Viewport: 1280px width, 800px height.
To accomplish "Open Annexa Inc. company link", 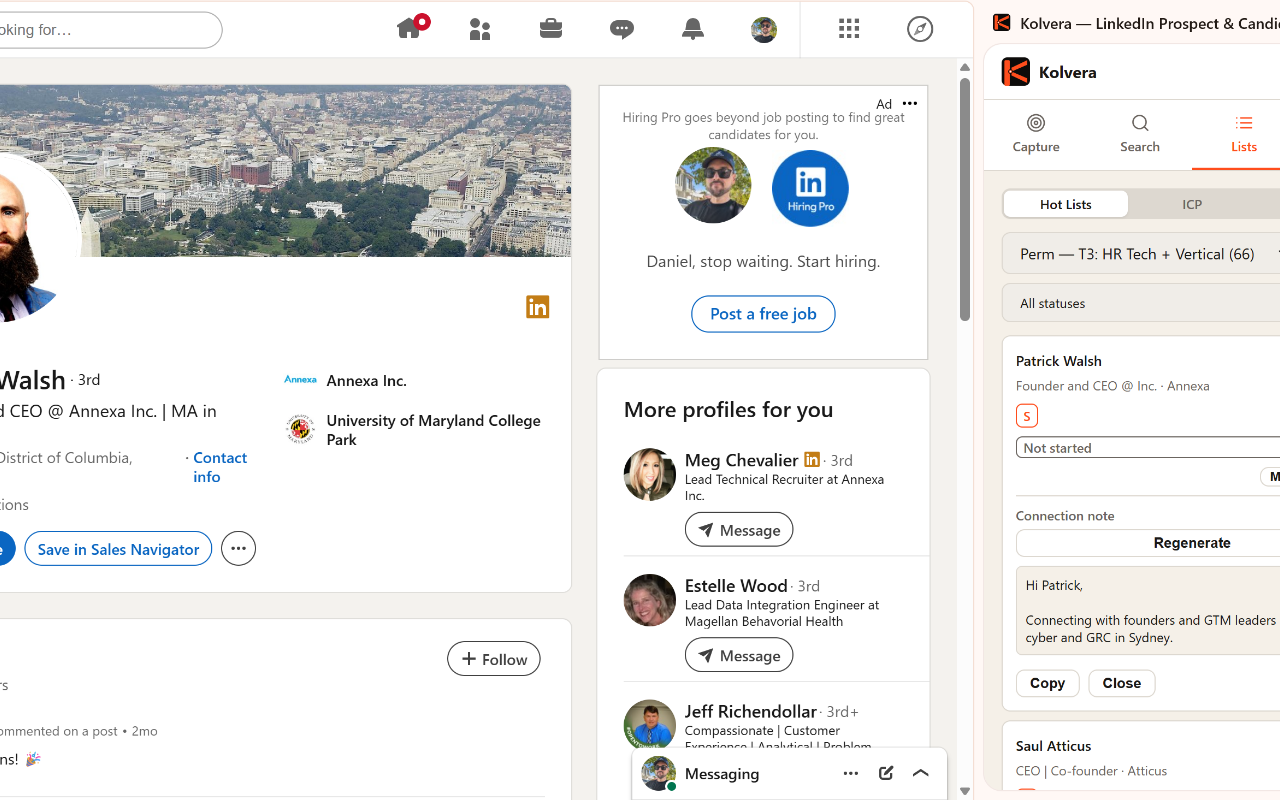I will coord(366,380).
